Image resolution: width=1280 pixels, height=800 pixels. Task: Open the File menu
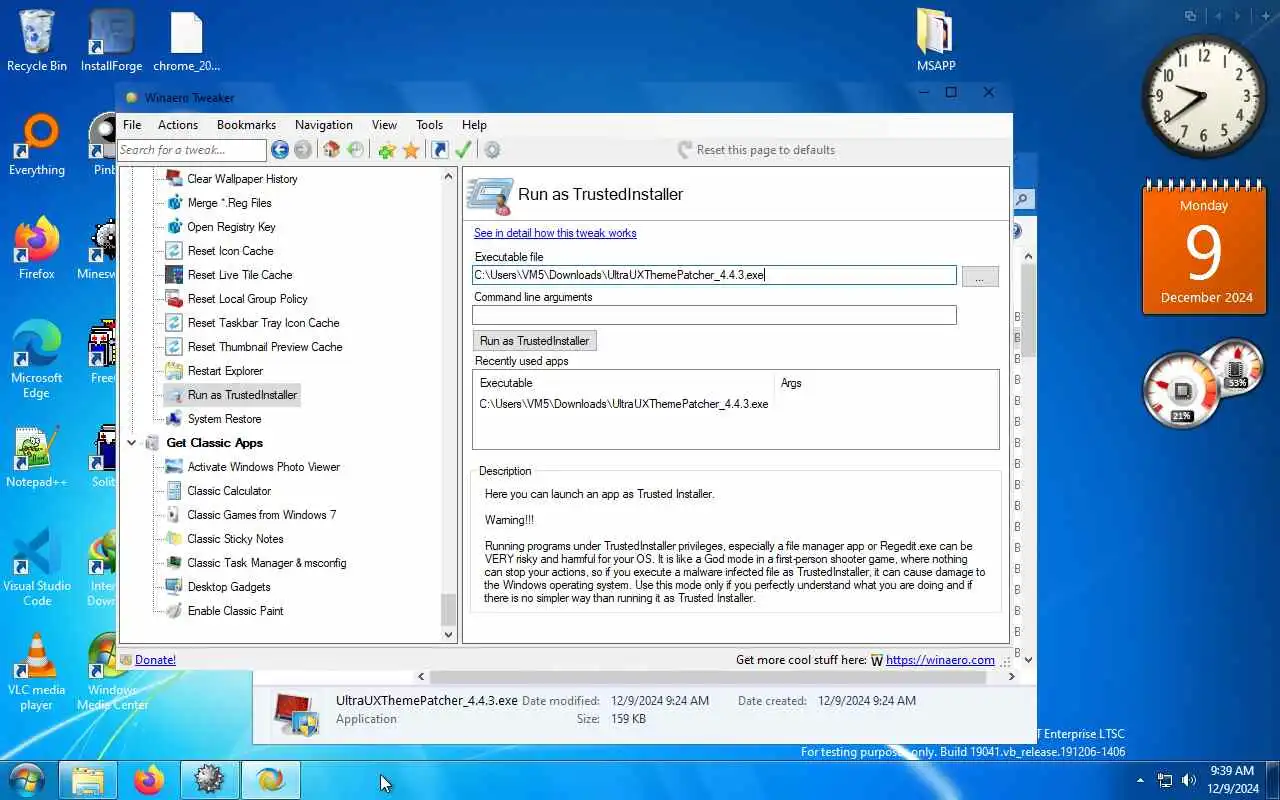132,125
